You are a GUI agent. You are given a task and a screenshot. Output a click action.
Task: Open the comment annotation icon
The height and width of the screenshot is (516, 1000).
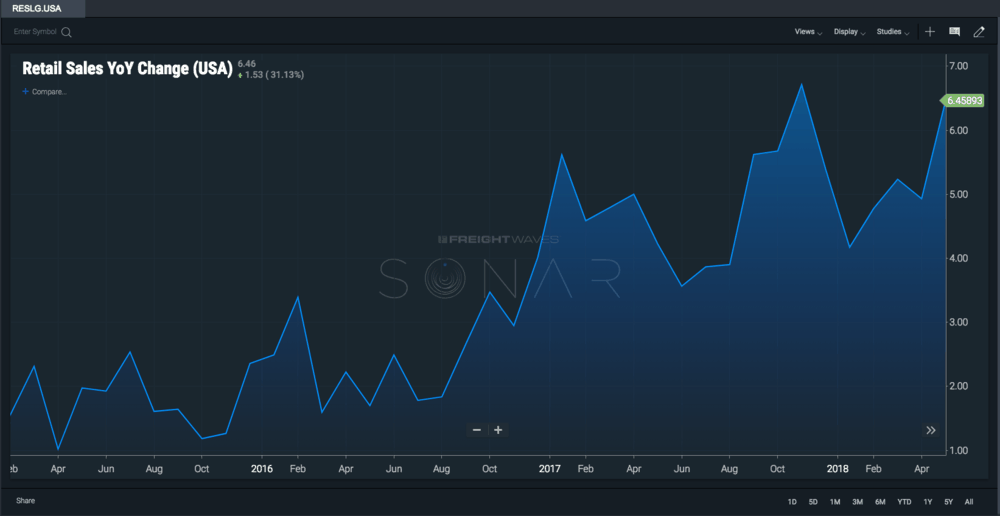(954, 32)
